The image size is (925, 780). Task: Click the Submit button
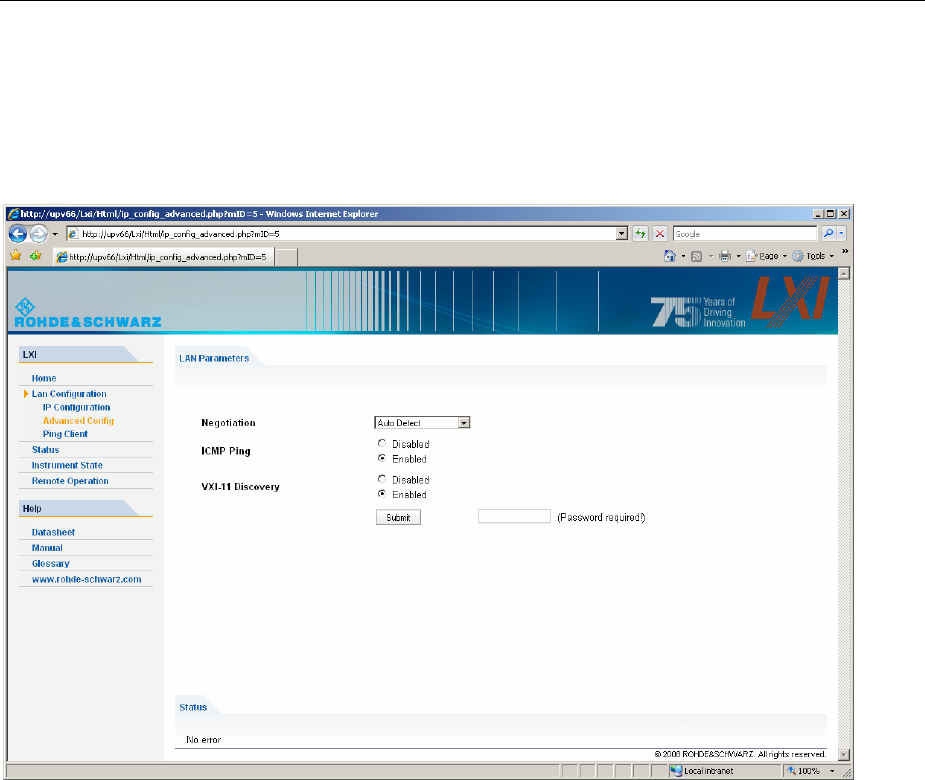coord(398,517)
